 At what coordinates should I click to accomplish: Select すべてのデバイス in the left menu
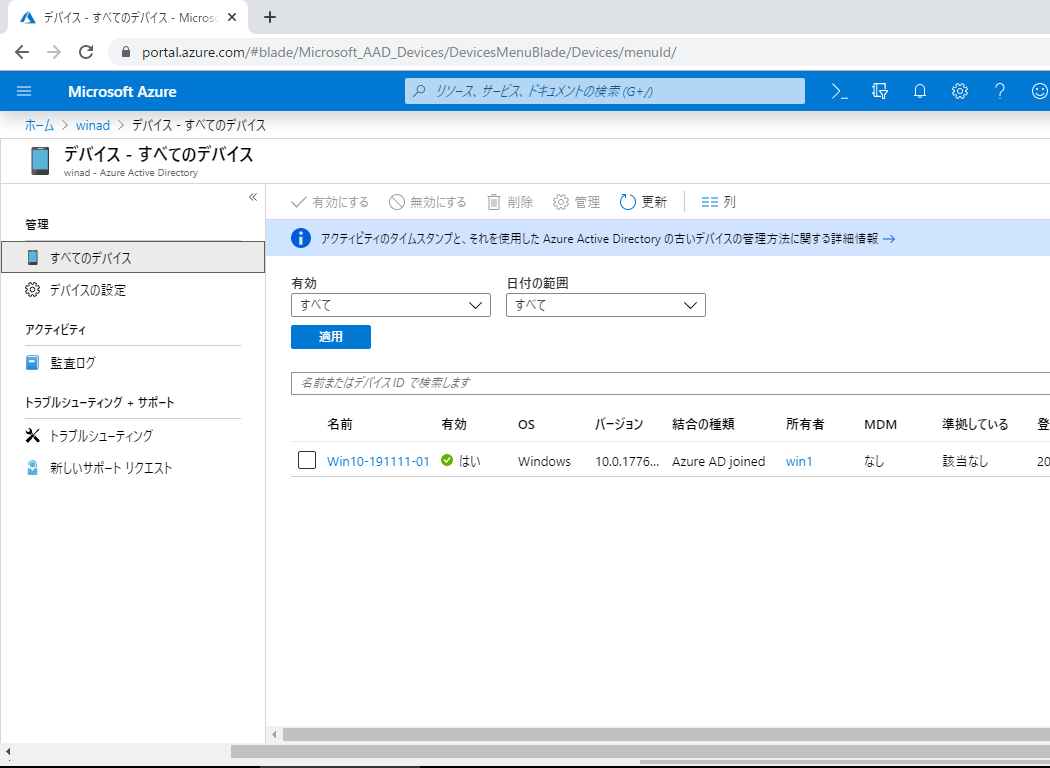tap(133, 257)
